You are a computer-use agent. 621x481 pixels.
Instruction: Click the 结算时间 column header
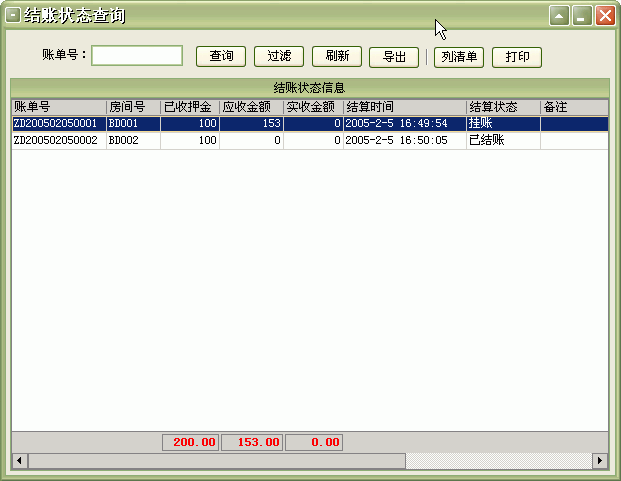pos(404,107)
